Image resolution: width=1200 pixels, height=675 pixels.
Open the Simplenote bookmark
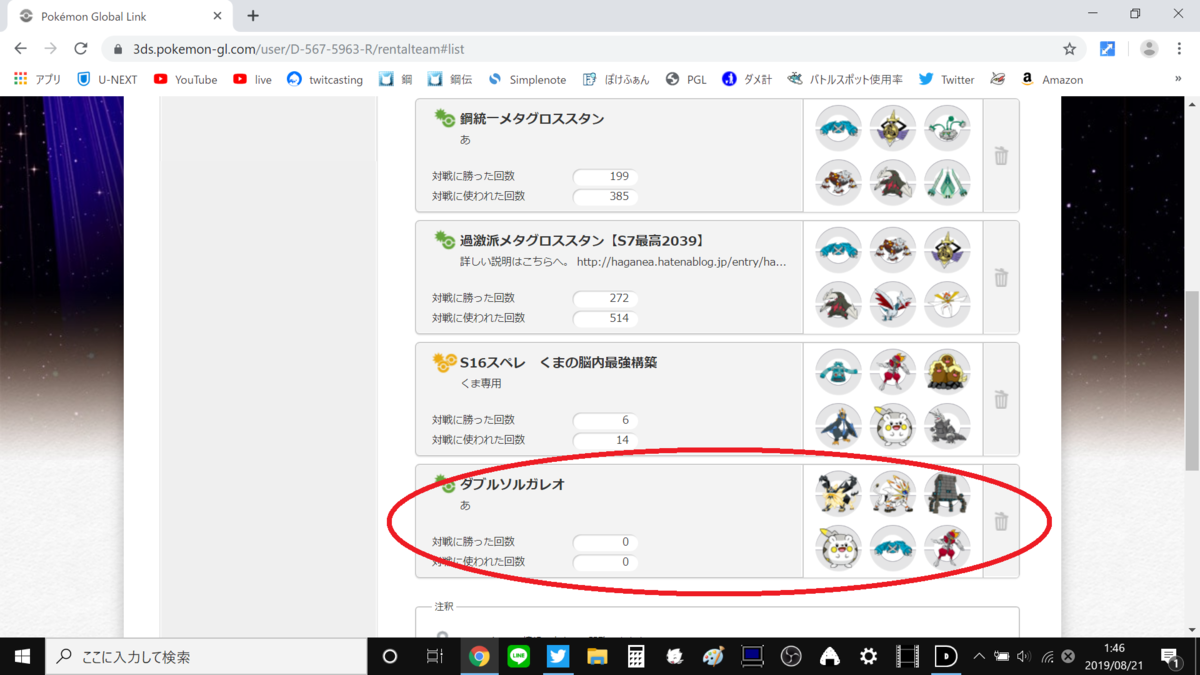[x=526, y=79]
